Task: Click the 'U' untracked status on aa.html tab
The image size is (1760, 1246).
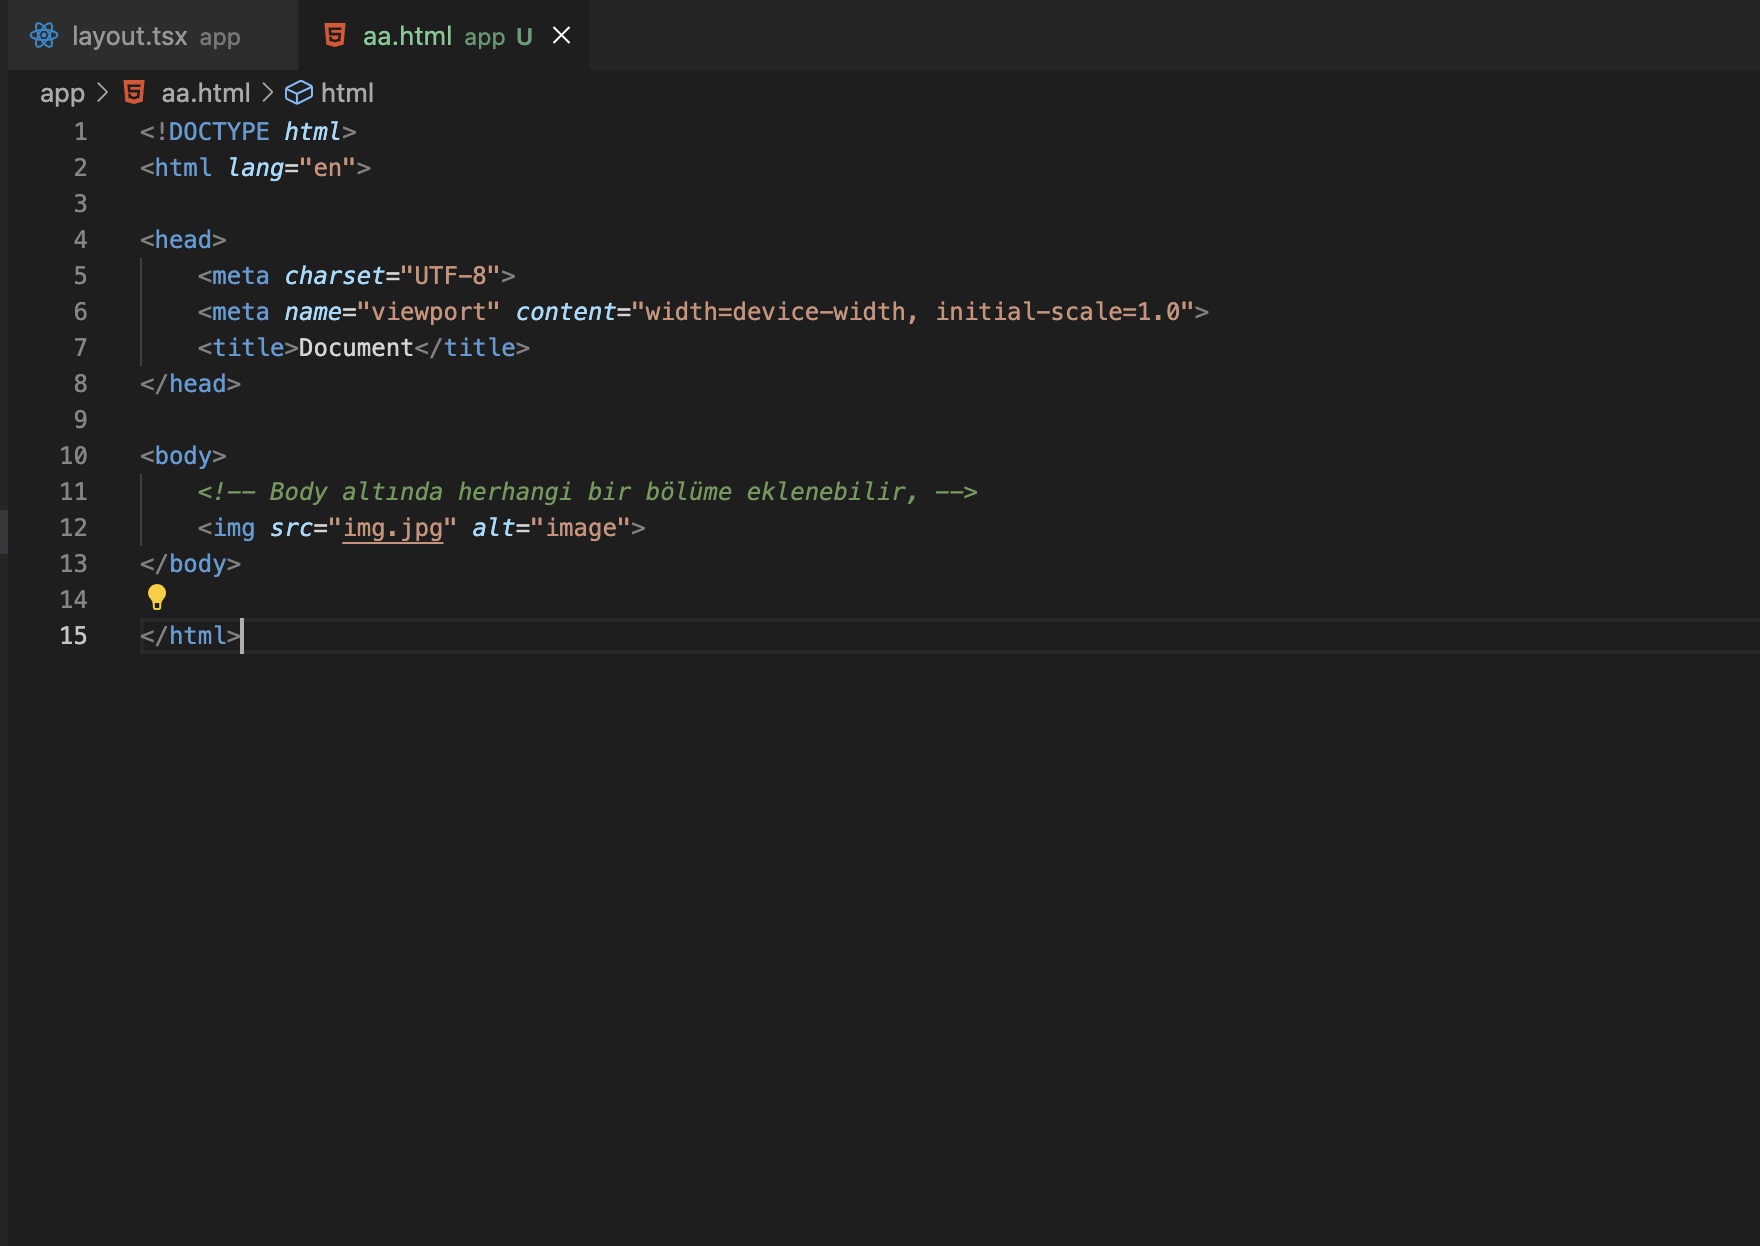Action: click(x=524, y=37)
